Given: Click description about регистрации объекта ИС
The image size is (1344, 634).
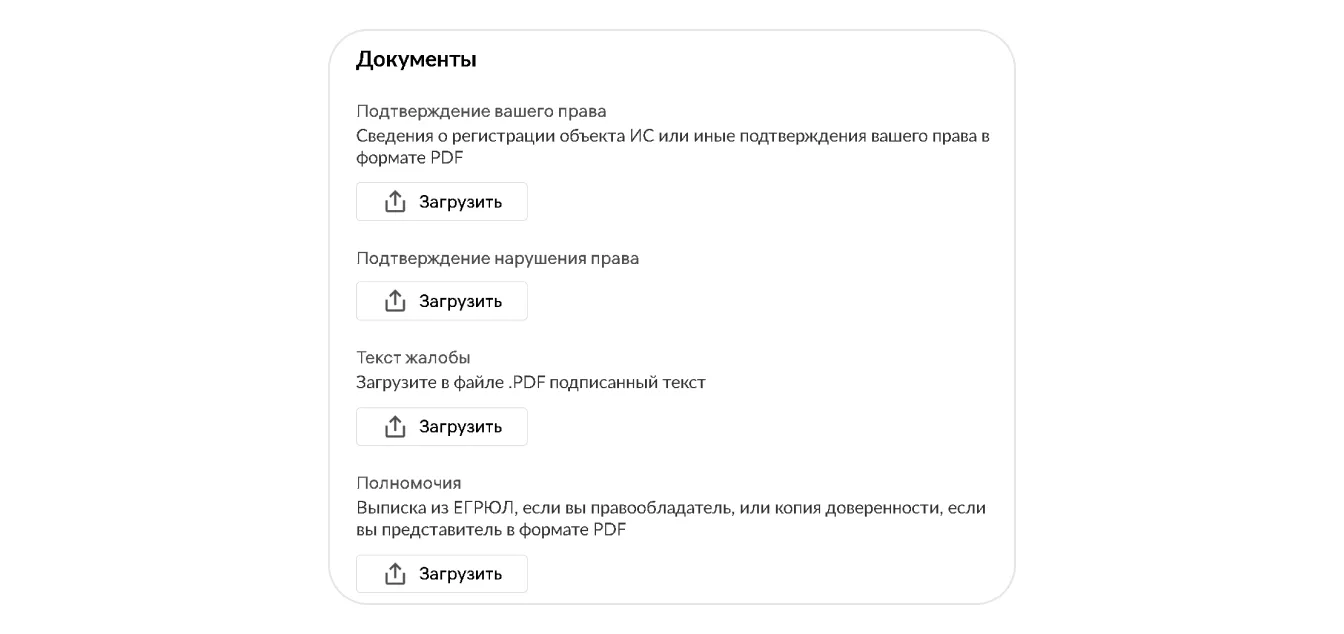Looking at the screenshot, I should tap(672, 136).
